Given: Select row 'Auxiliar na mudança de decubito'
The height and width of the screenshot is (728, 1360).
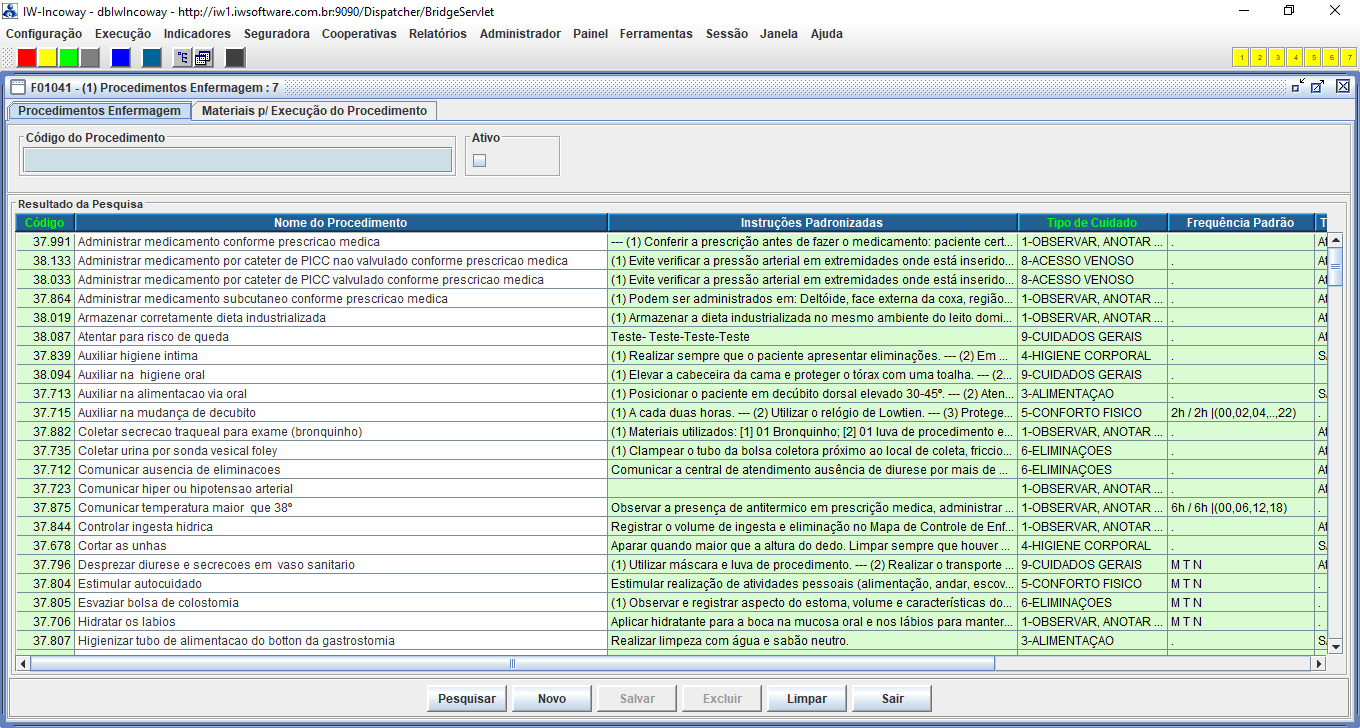Looking at the screenshot, I should click(x=671, y=413).
